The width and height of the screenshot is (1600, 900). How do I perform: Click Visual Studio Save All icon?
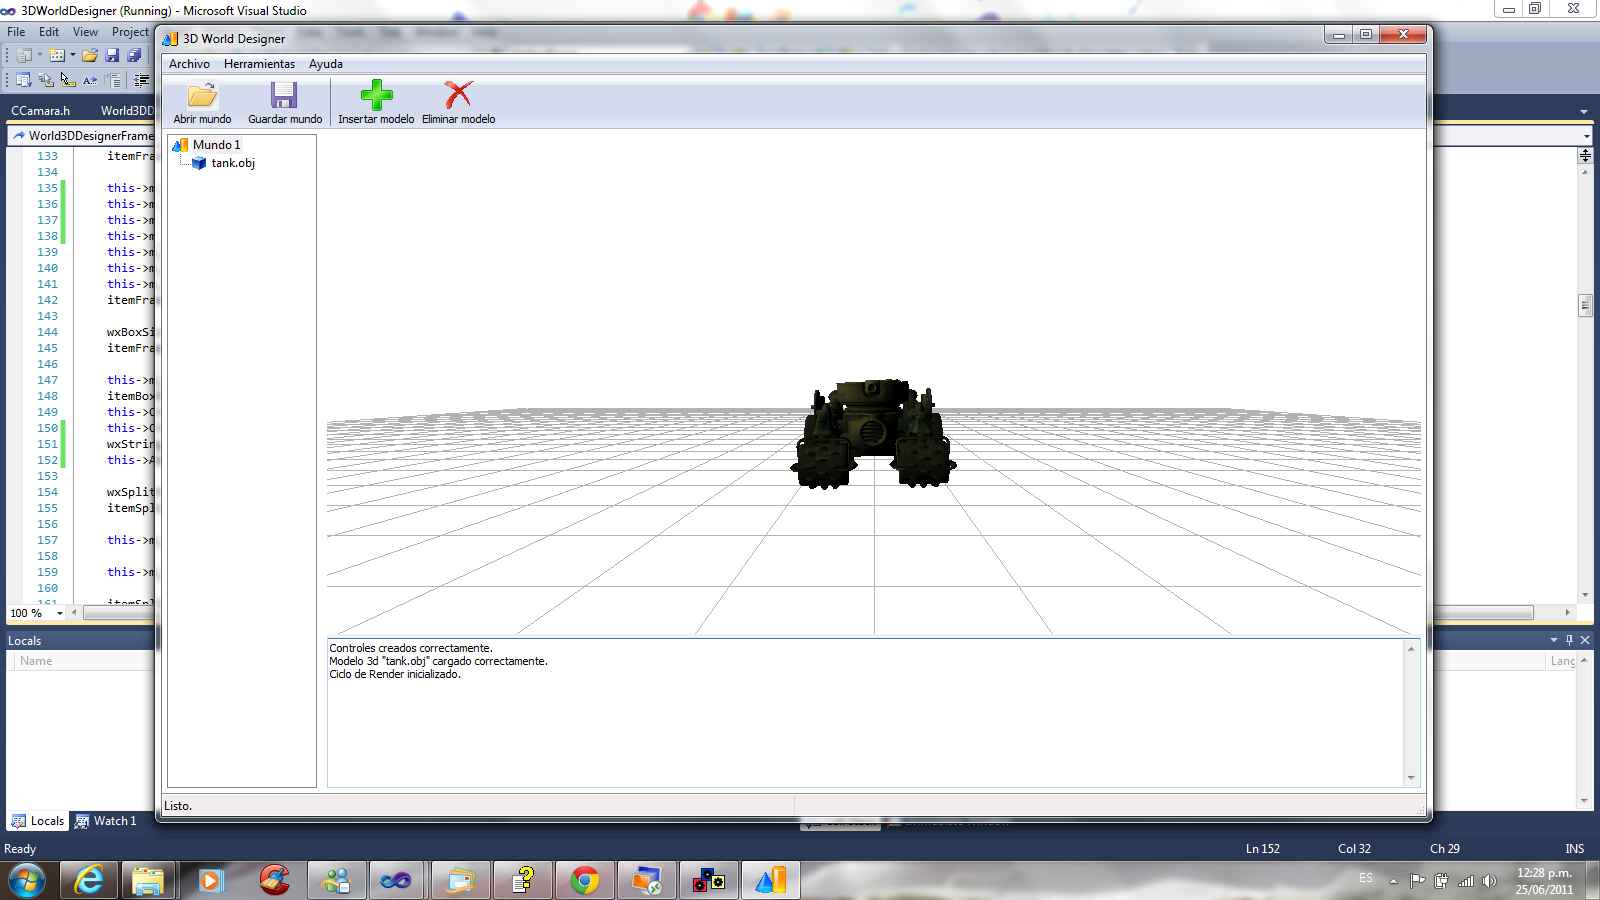(x=134, y=55)
